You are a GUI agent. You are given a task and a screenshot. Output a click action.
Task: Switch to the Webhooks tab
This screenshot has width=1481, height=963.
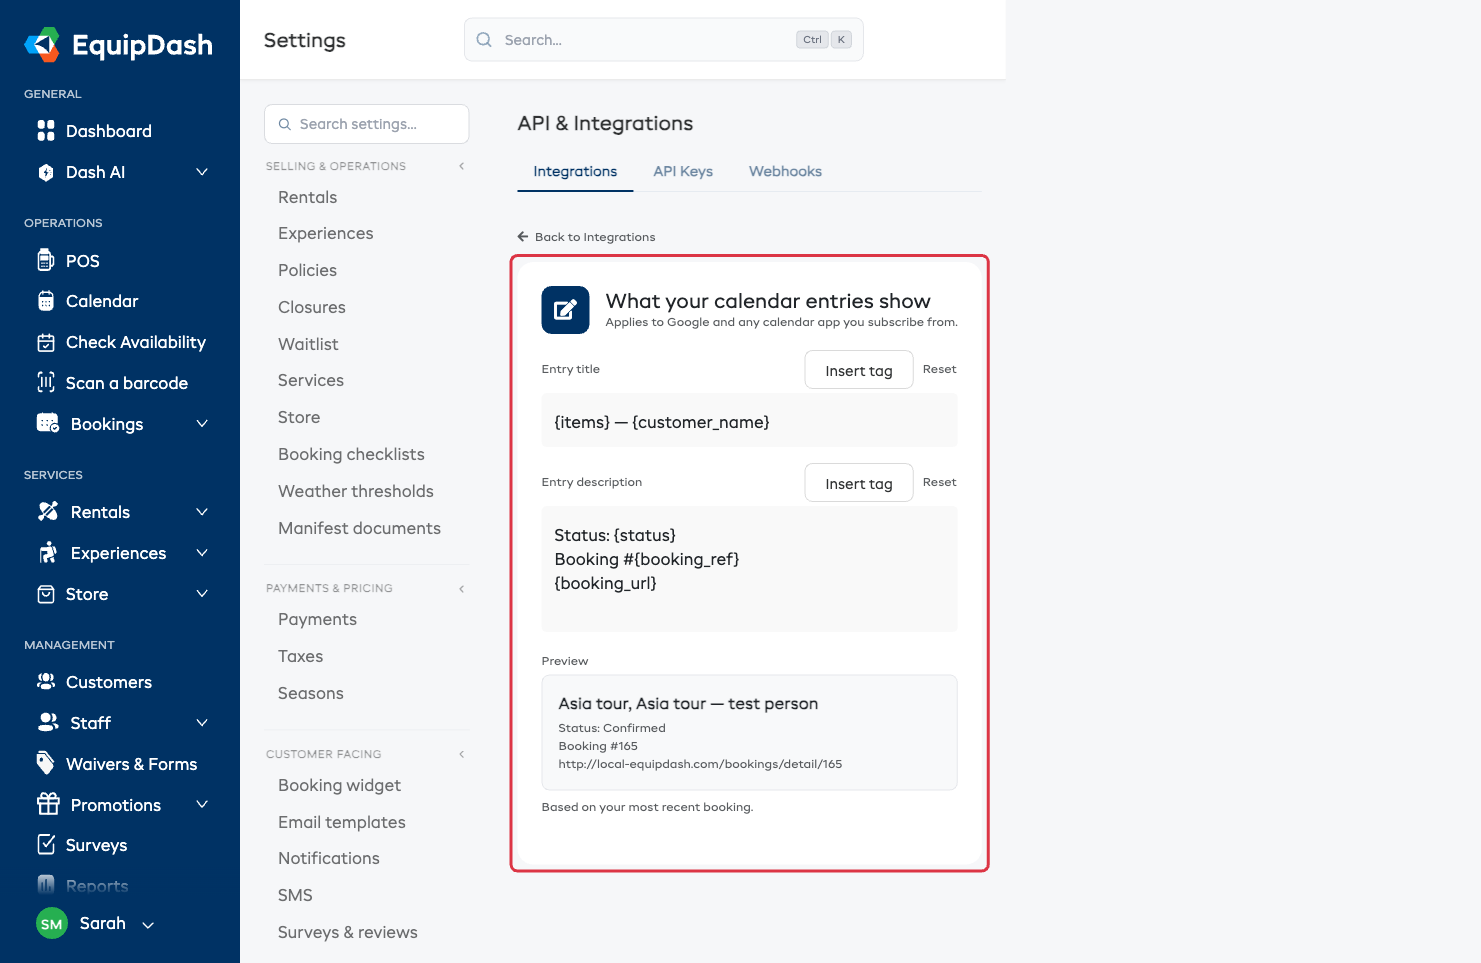coord(785,172)
